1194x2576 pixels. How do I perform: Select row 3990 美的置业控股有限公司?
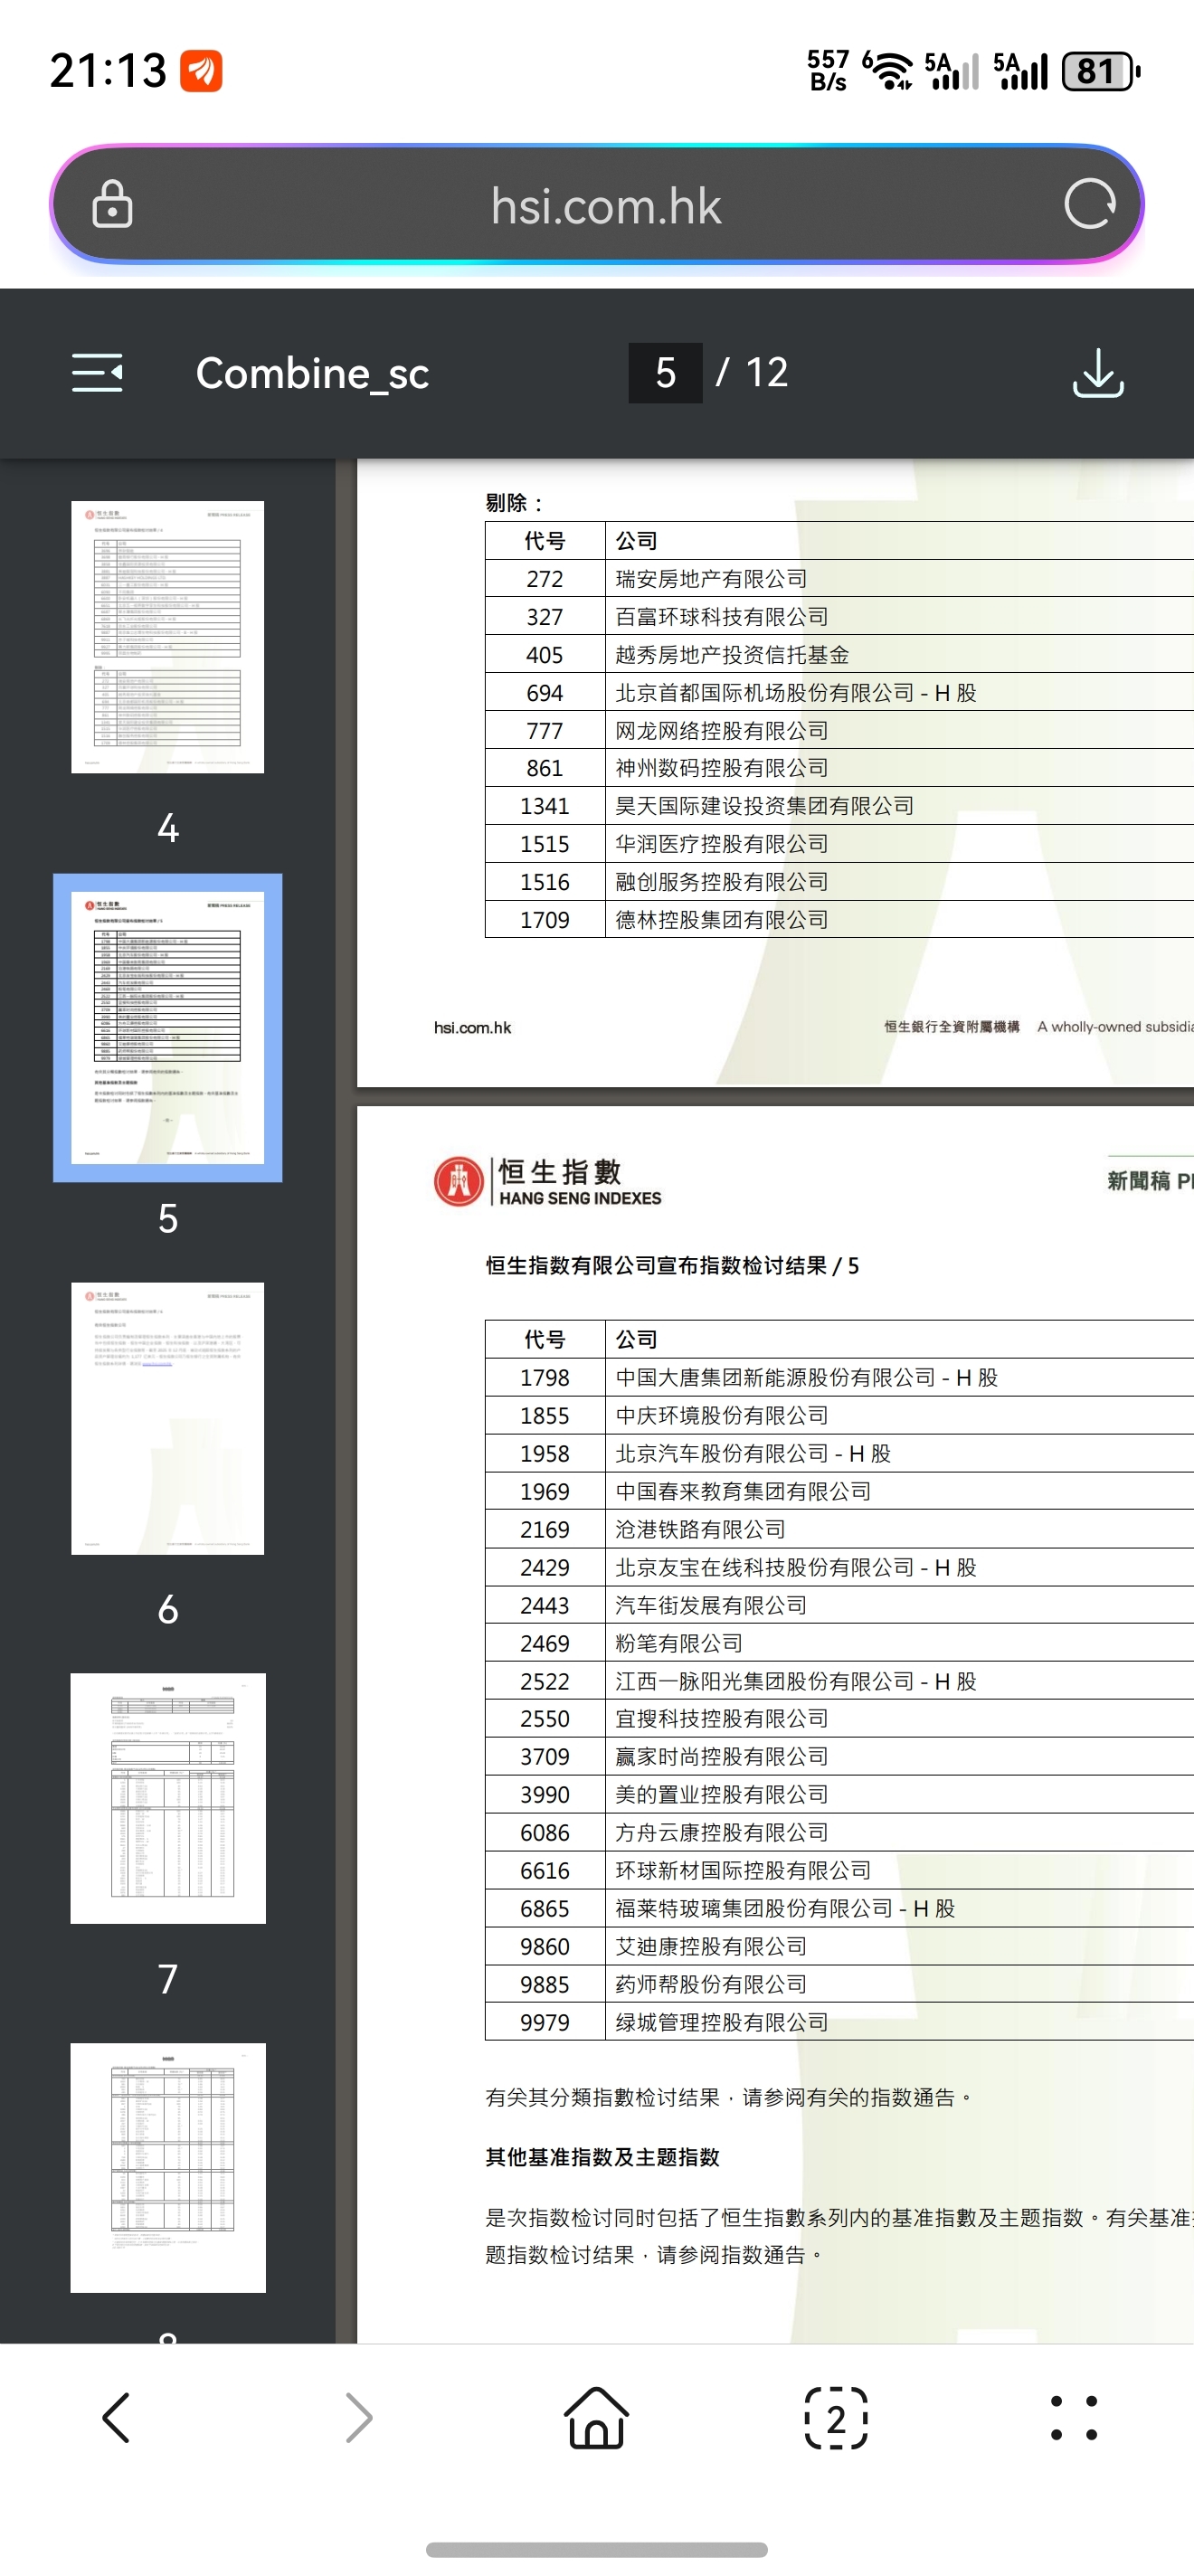(839, 1795)
